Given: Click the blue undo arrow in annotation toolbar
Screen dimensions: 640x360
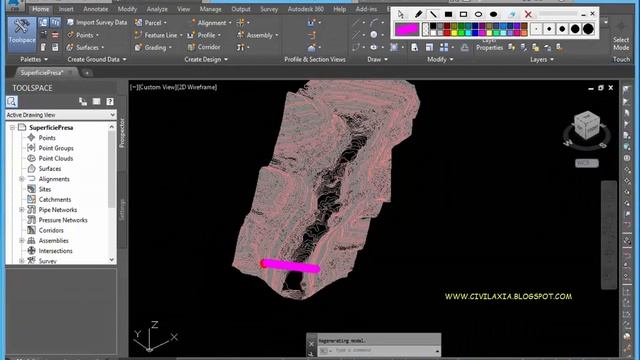Looking at the screenshot, I should (x=512, y=14).
